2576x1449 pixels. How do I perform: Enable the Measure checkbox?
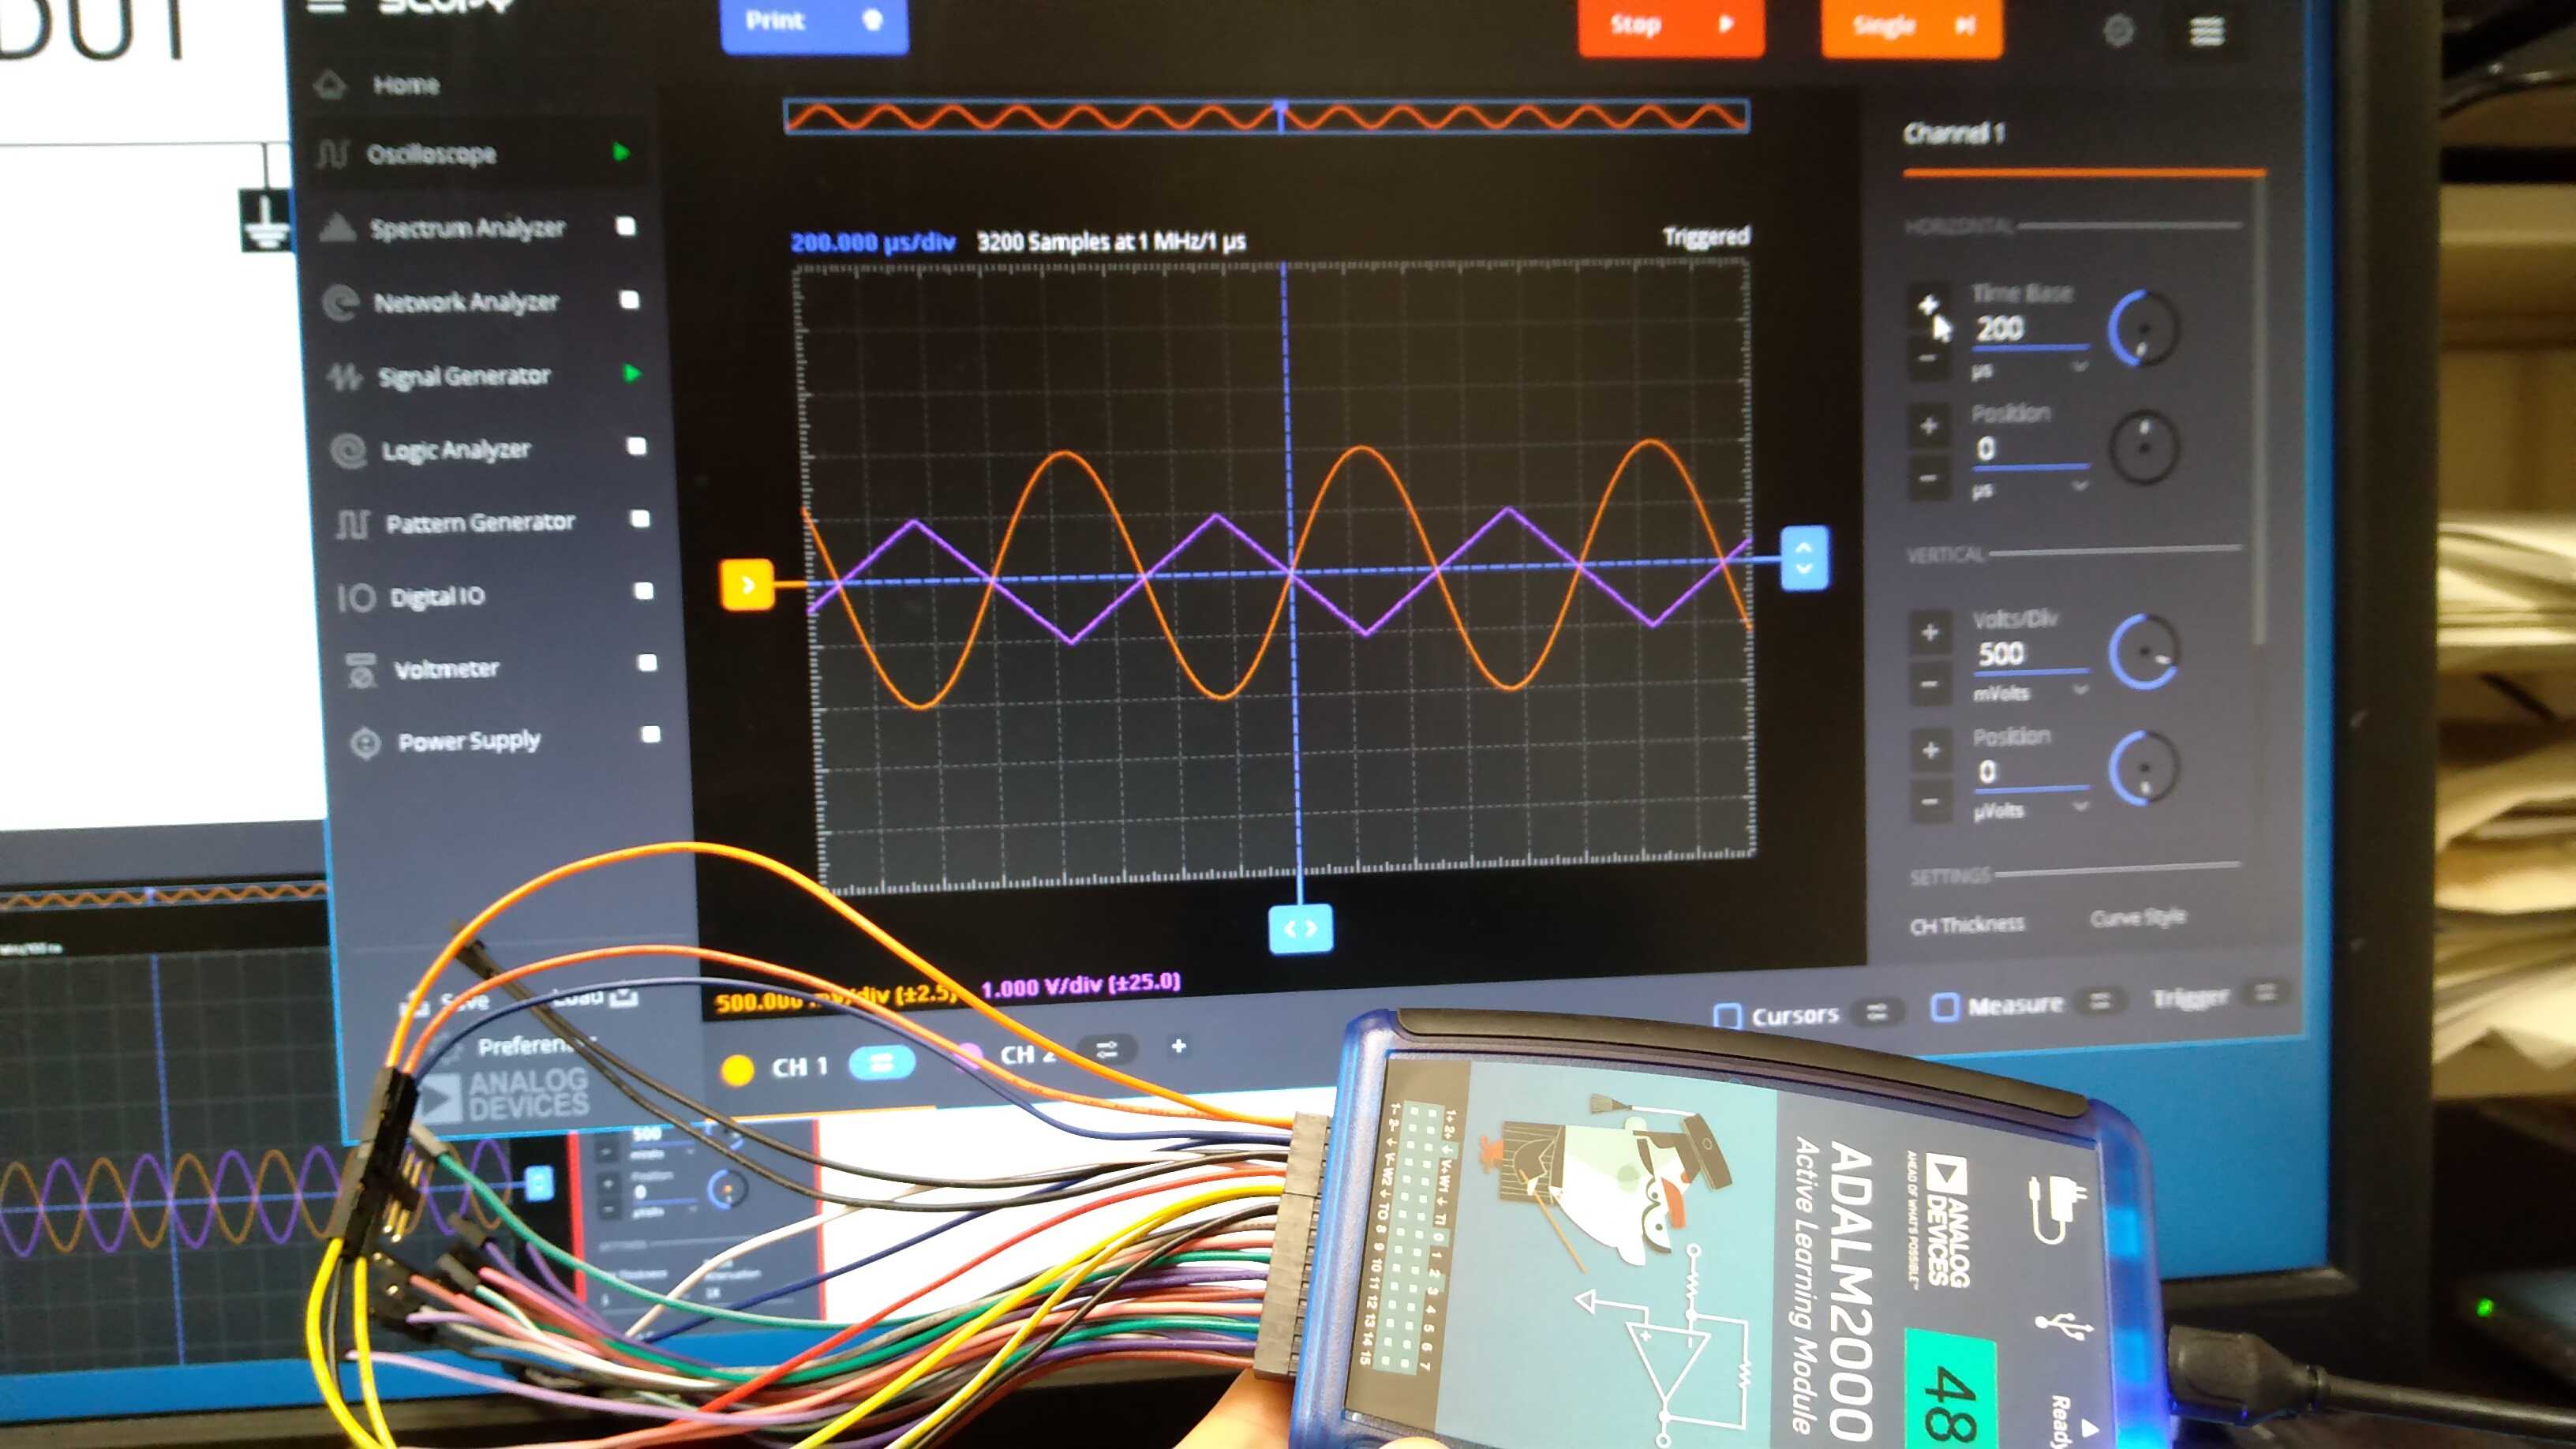point(1944,1006)
